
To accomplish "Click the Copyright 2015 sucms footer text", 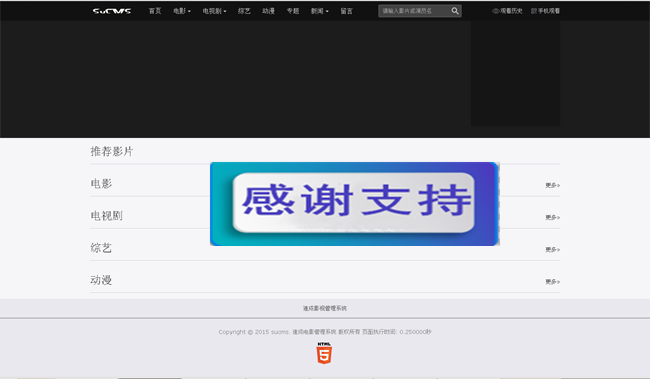I will [325, 332].
